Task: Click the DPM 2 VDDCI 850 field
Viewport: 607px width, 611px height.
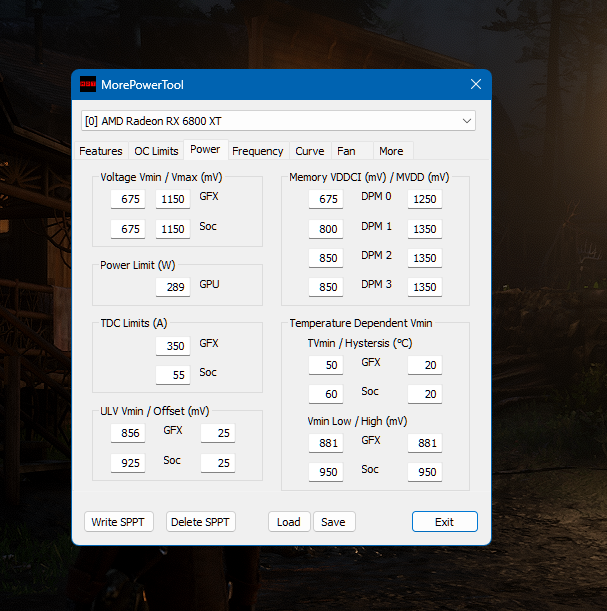Action: (x=326, y=258)
